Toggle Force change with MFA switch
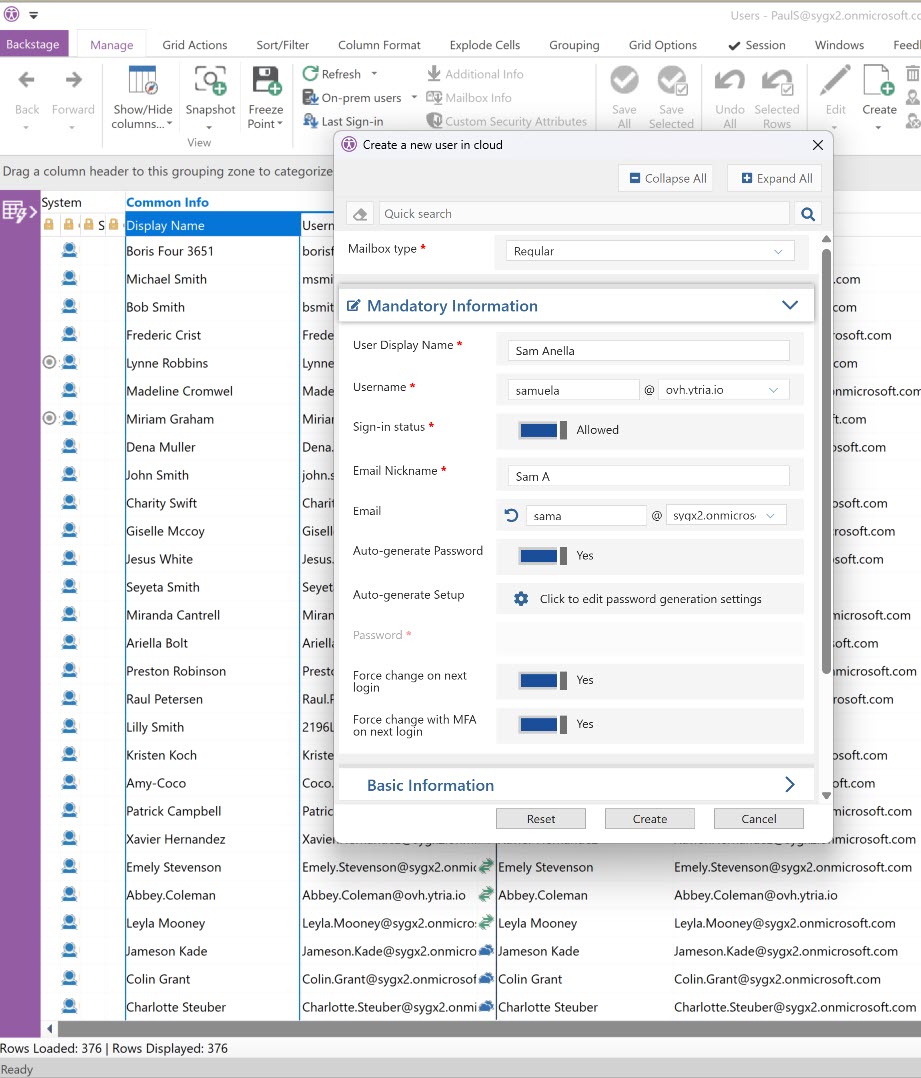Screen dimensions: 921x1078 542,724
